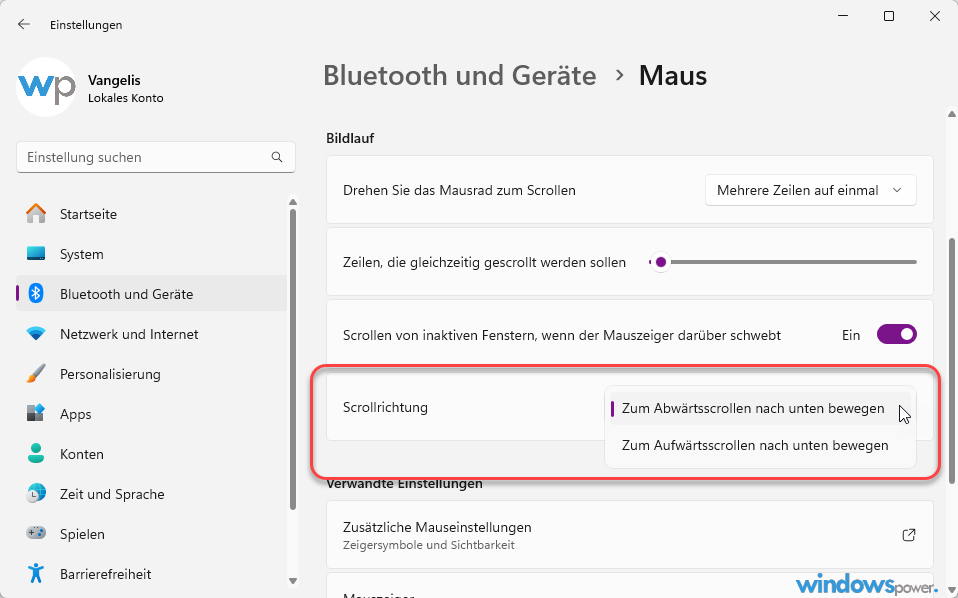Open Startseite in the sidebar
Viewport: 958px width, 598px height.
[x=152, y=214]
